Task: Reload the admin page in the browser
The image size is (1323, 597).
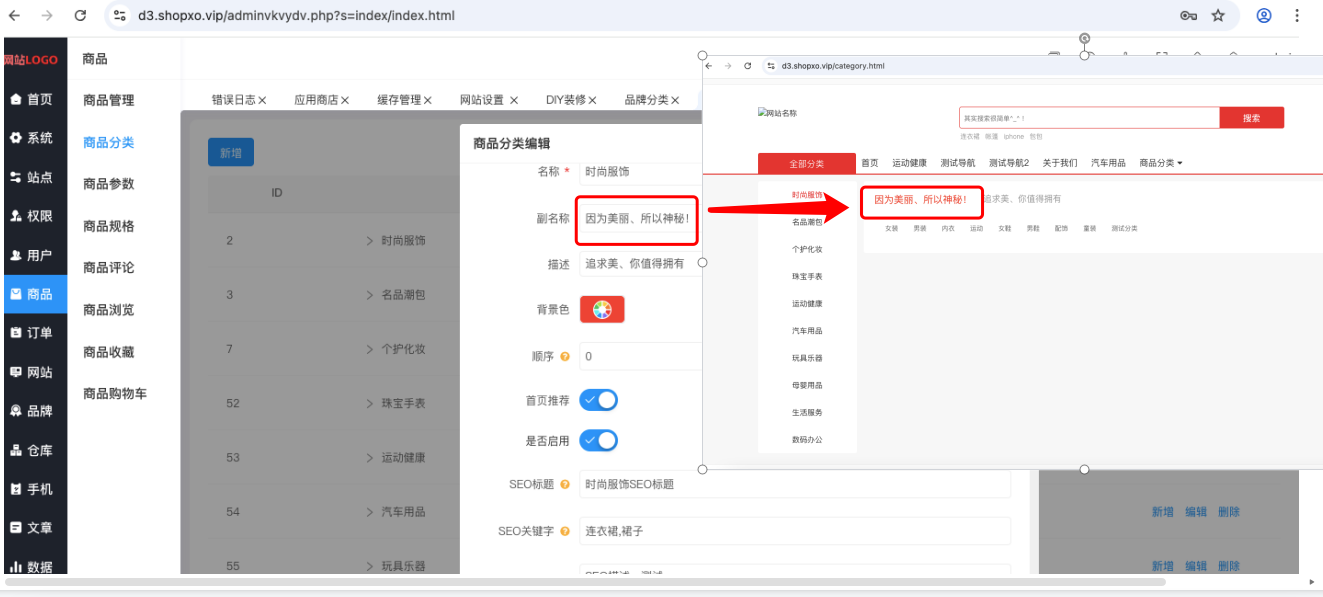Action: point(80,16)
